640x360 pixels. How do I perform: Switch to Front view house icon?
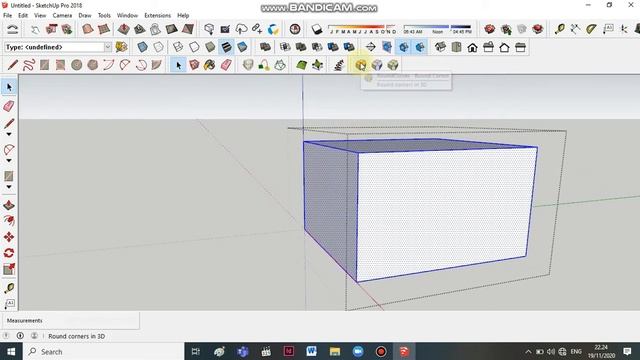pos(472,47)
